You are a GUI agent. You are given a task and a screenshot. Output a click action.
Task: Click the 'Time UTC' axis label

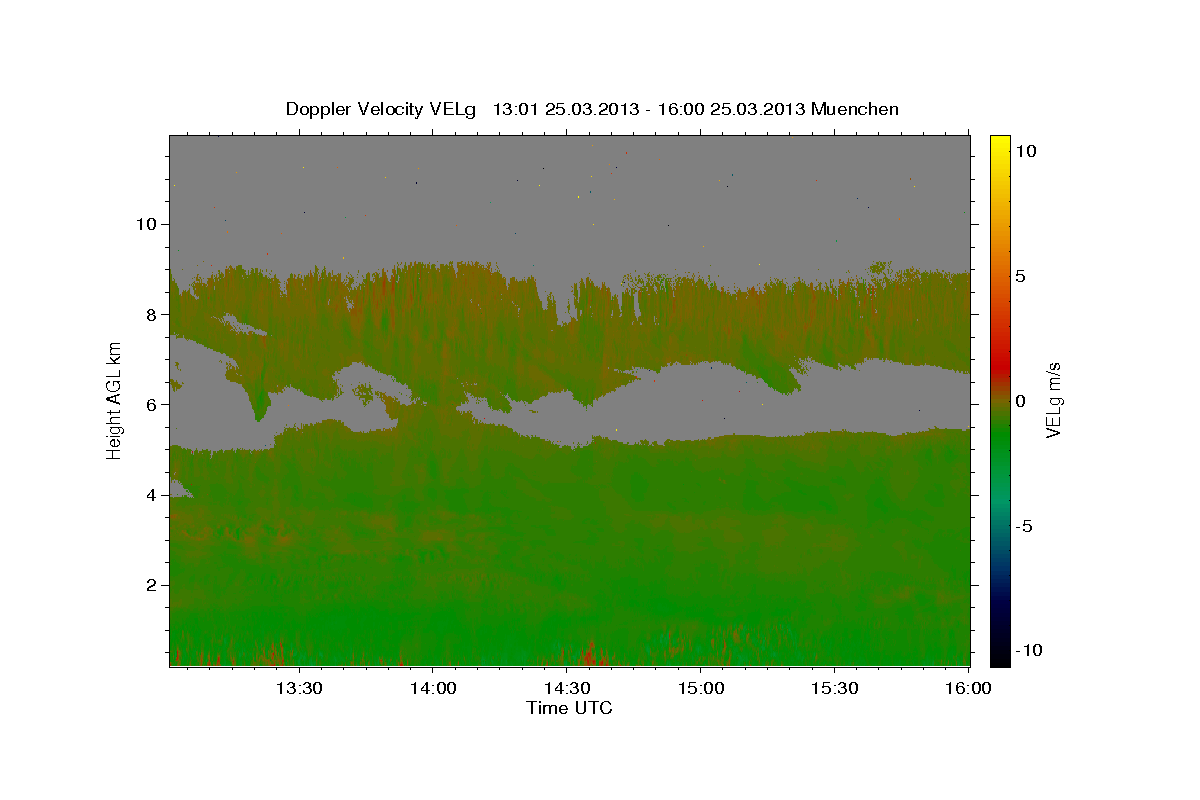(x=569, y=708)
